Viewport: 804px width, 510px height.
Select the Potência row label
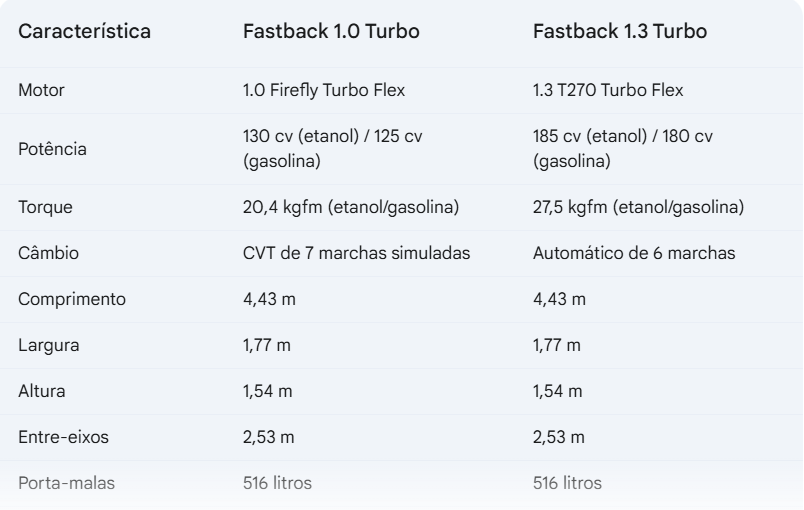[x=52, y=149]
